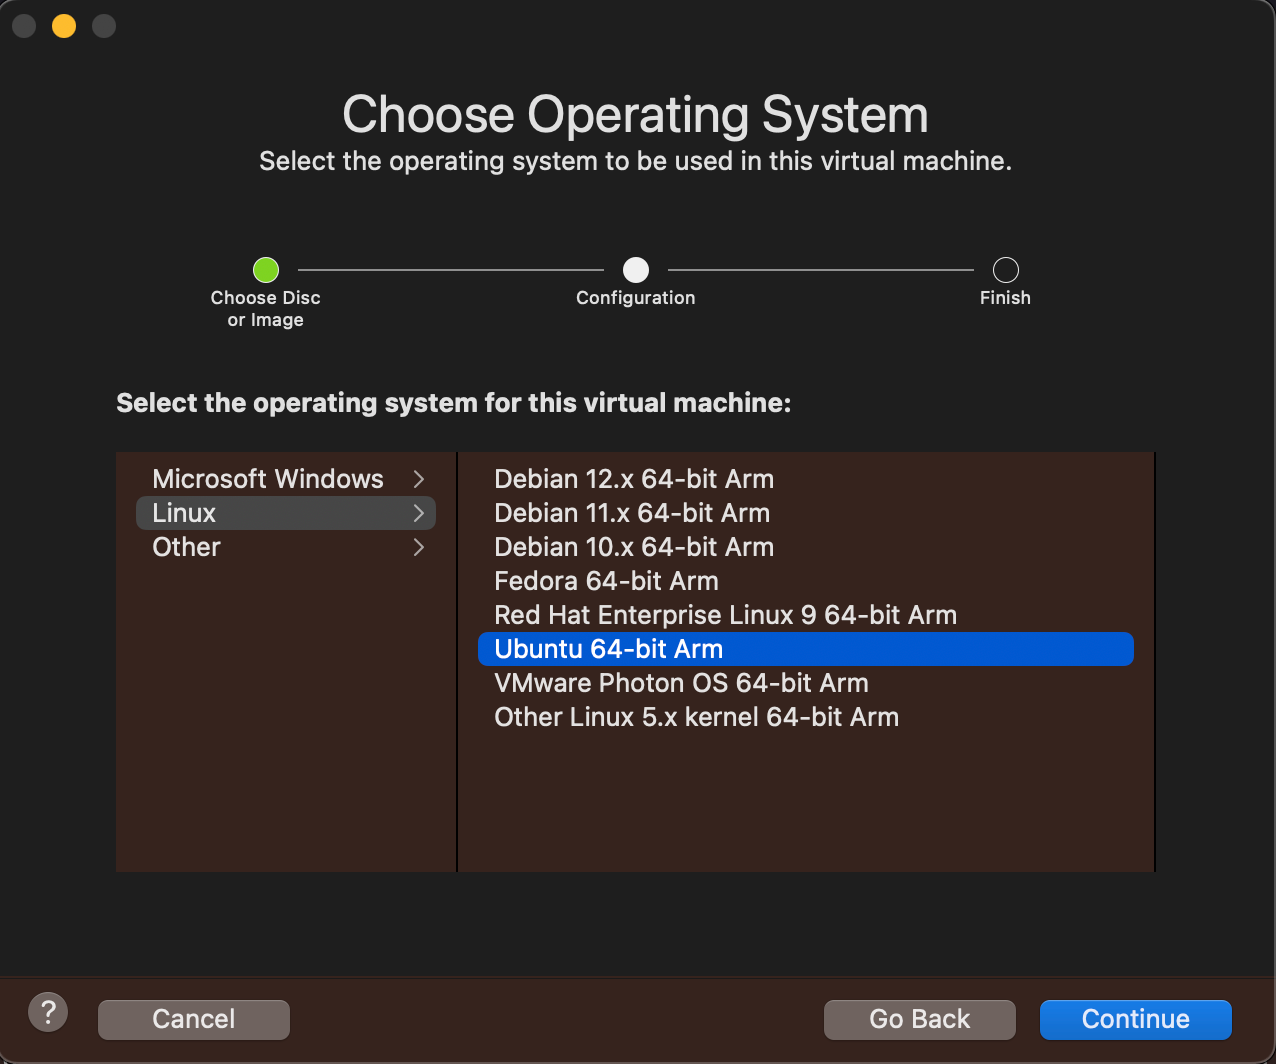The height and width of the screenshot is (1064, 1276).
Task: Select Red Hat Enterprise Linux 9
Action: tap(806, 615)
